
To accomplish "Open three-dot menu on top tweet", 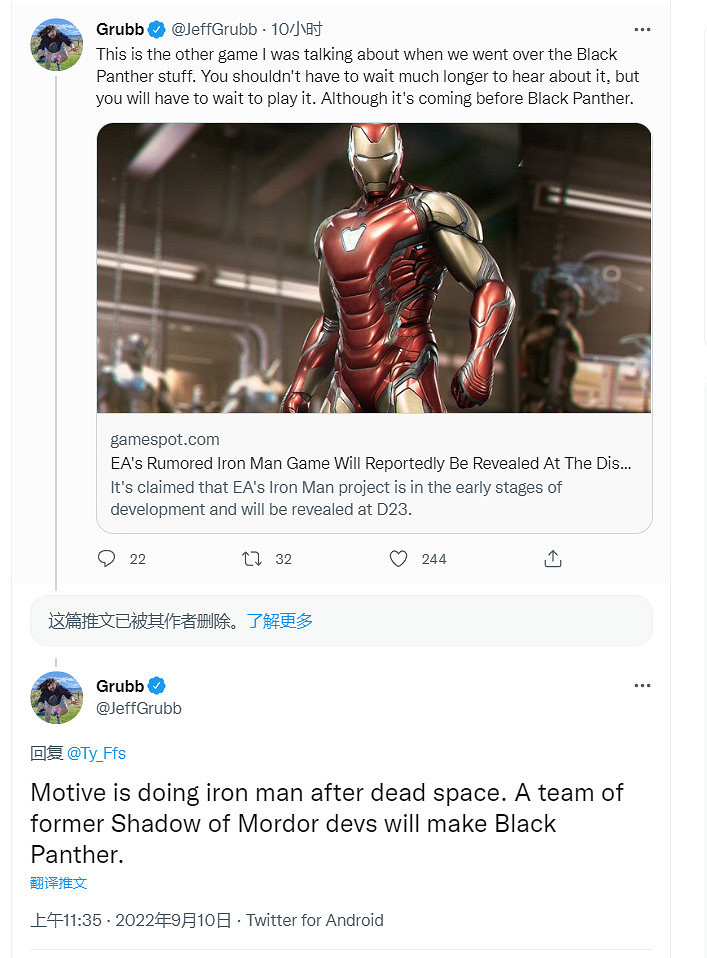I will pyautogui.click(x=642, y=29).
